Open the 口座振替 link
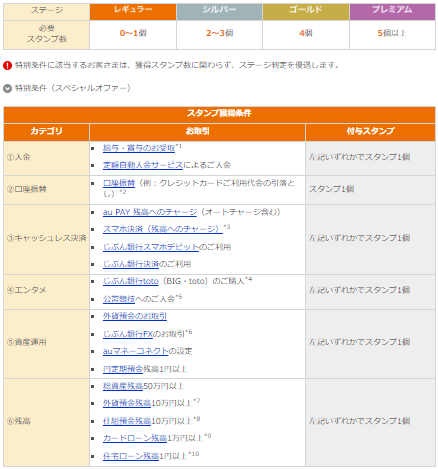This screenshot has height=469, width=438. pos(119,183)
